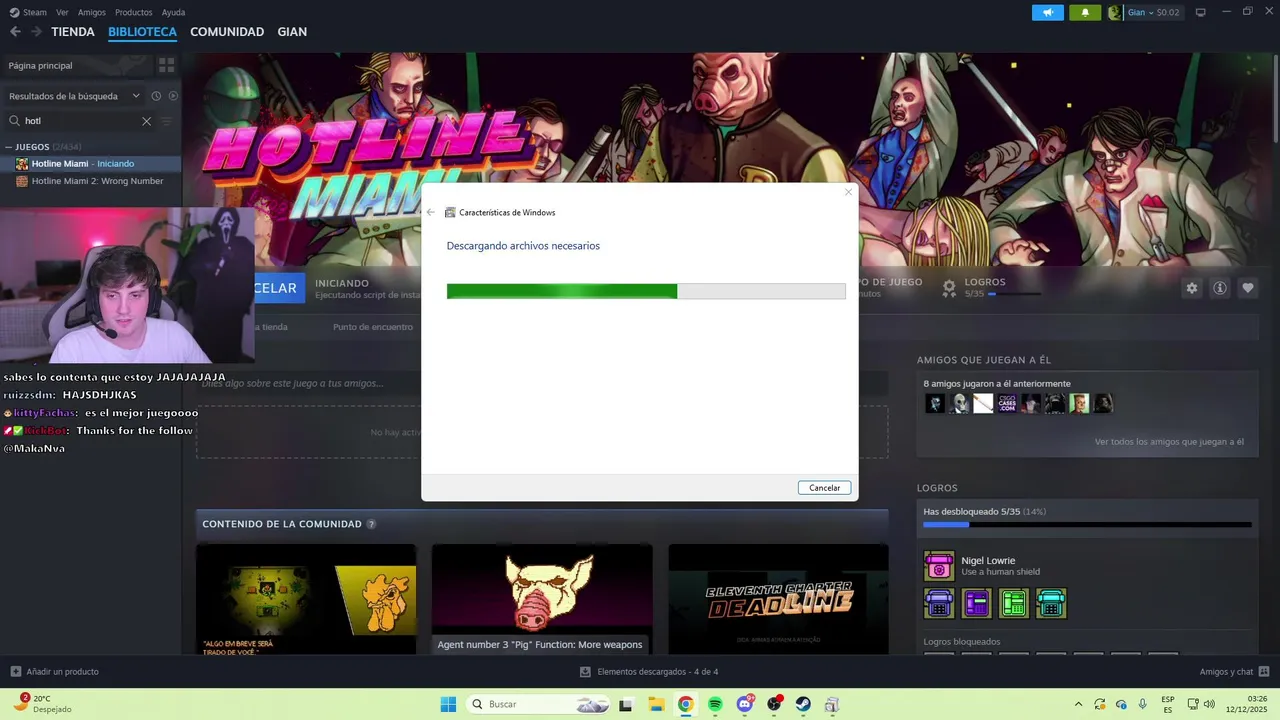Open OBS Studio from the taskbar
This screenshot has height=720, width=1280.
tap(774, 704)
